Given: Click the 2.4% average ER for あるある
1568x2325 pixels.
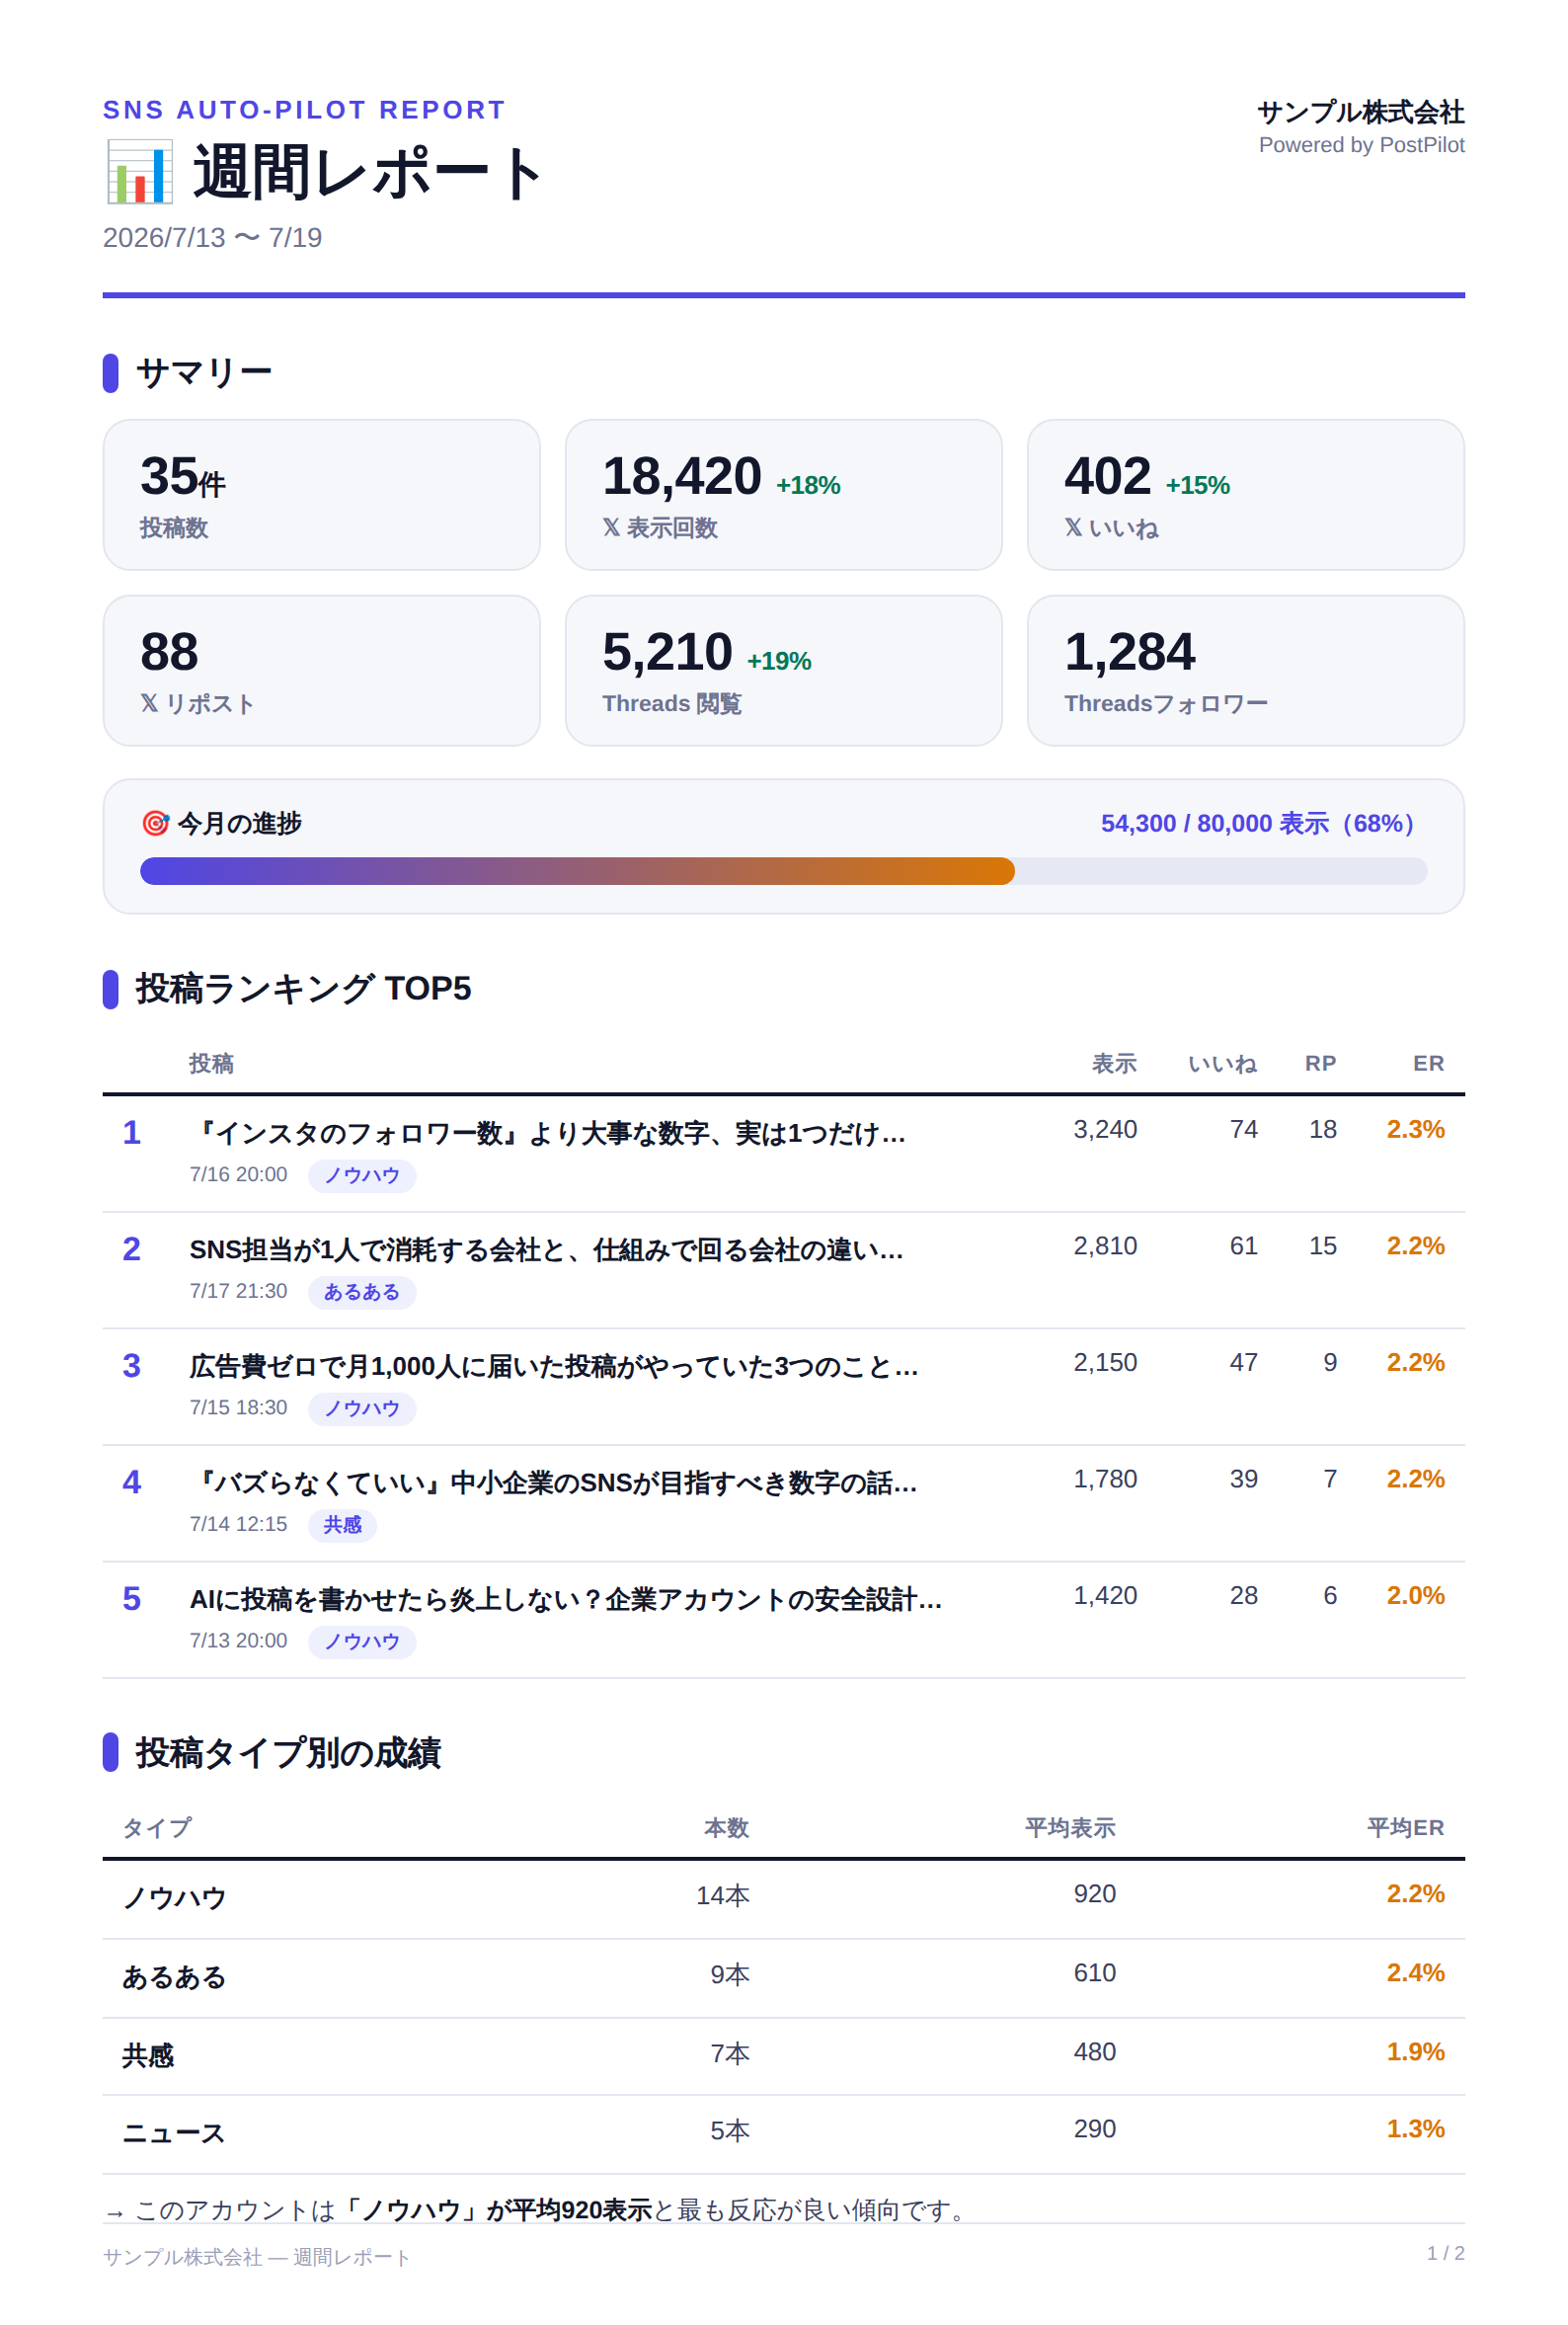Looking at the screenshot, I should [x=1415, y=1973].
